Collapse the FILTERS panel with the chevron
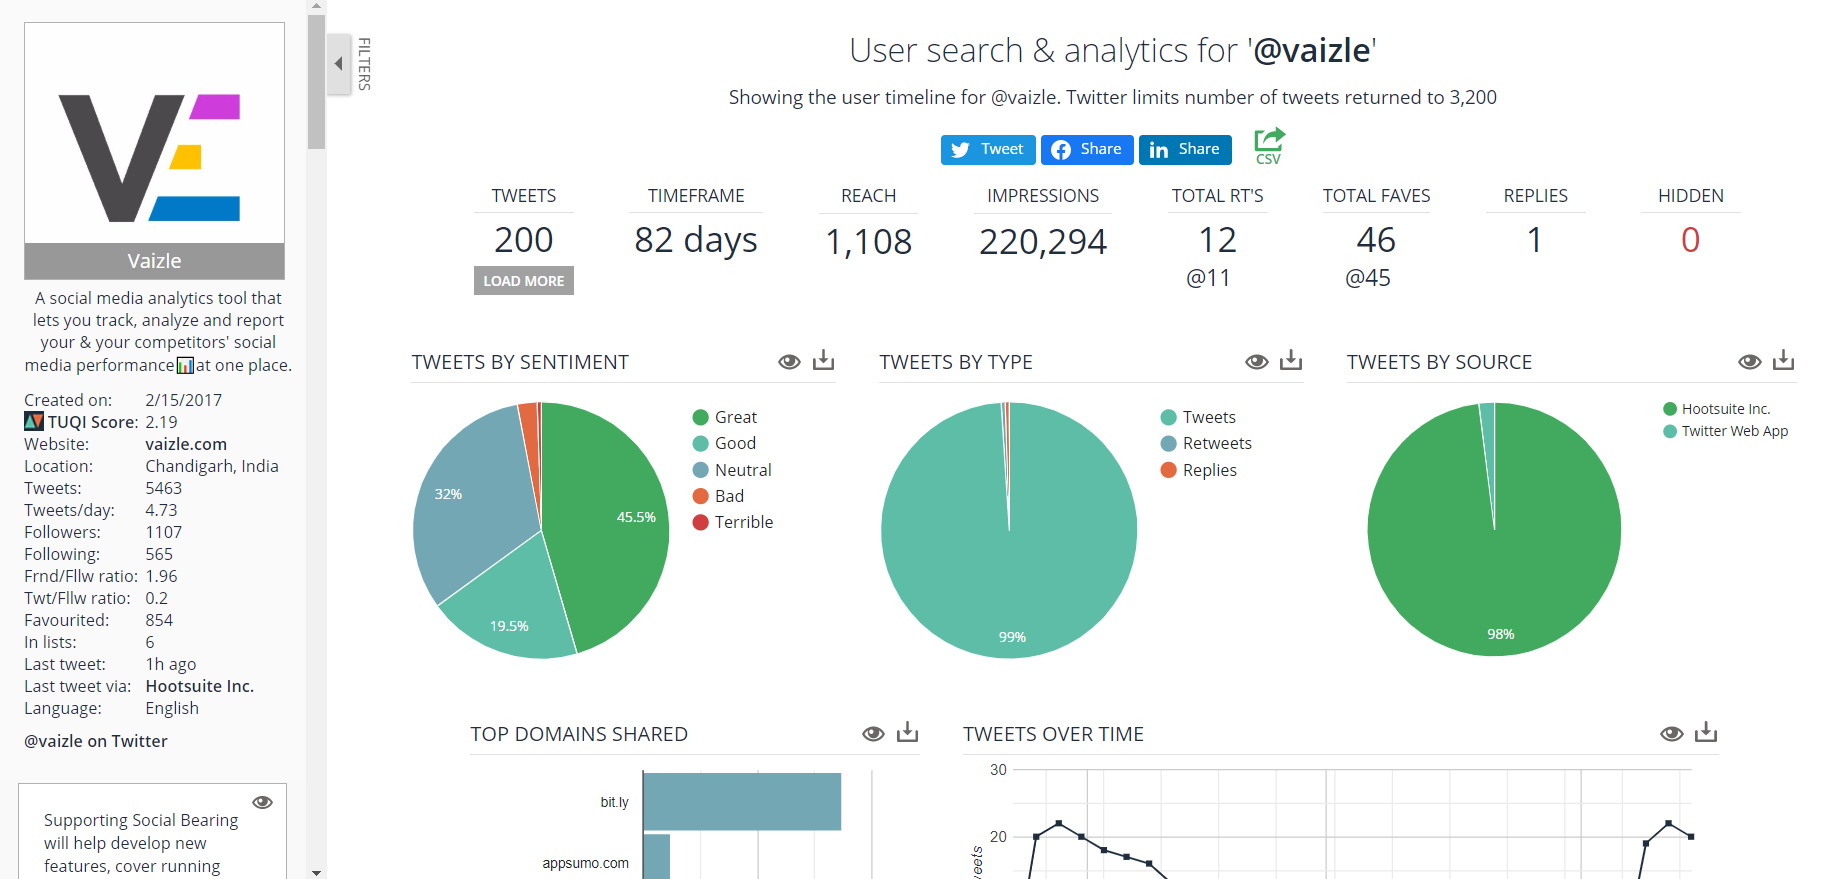 coord(339,63)
